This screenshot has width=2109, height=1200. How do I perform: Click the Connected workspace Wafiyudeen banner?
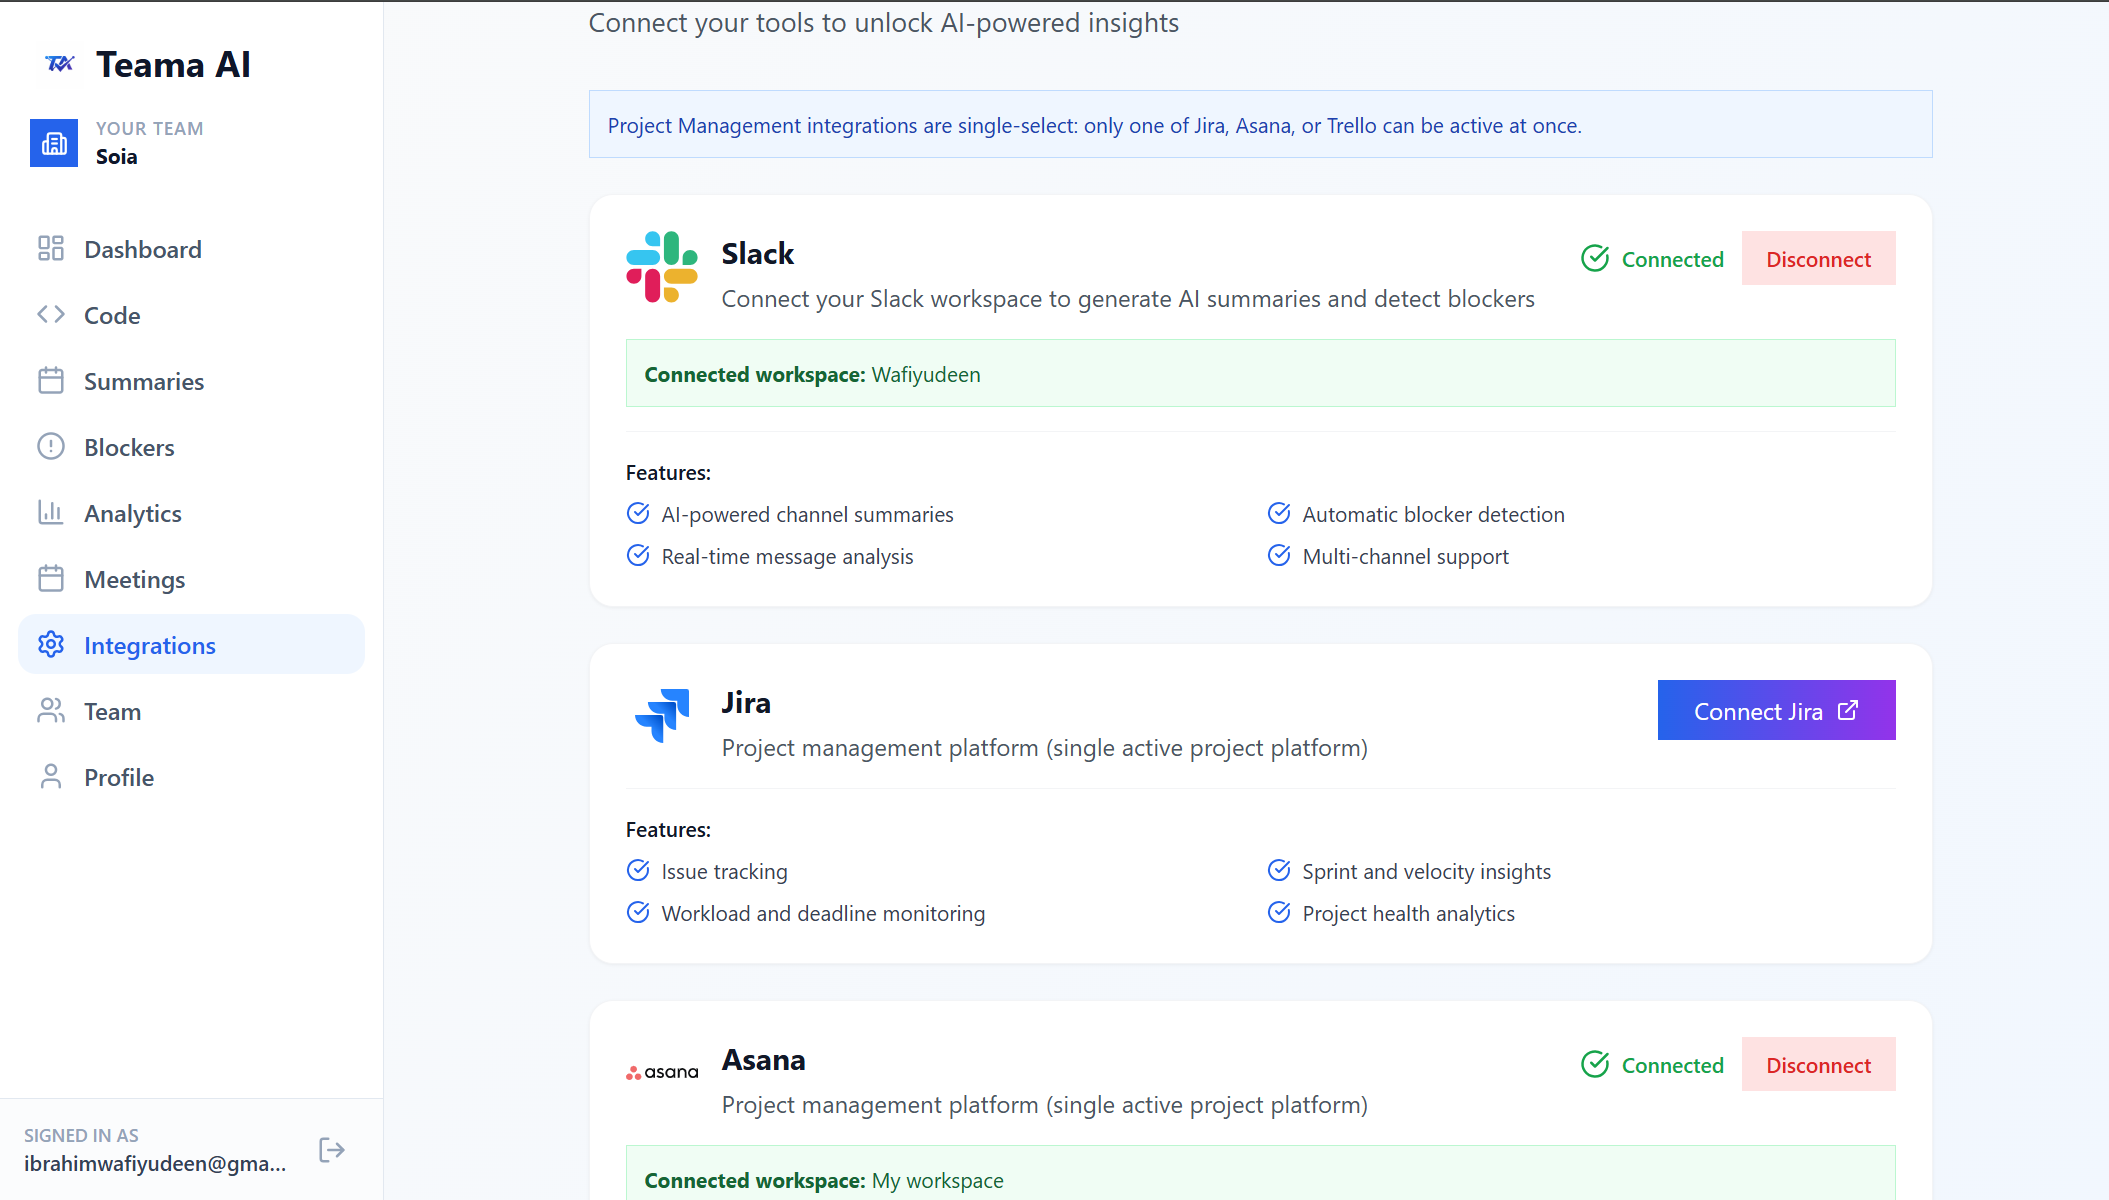pos(1259,374)
